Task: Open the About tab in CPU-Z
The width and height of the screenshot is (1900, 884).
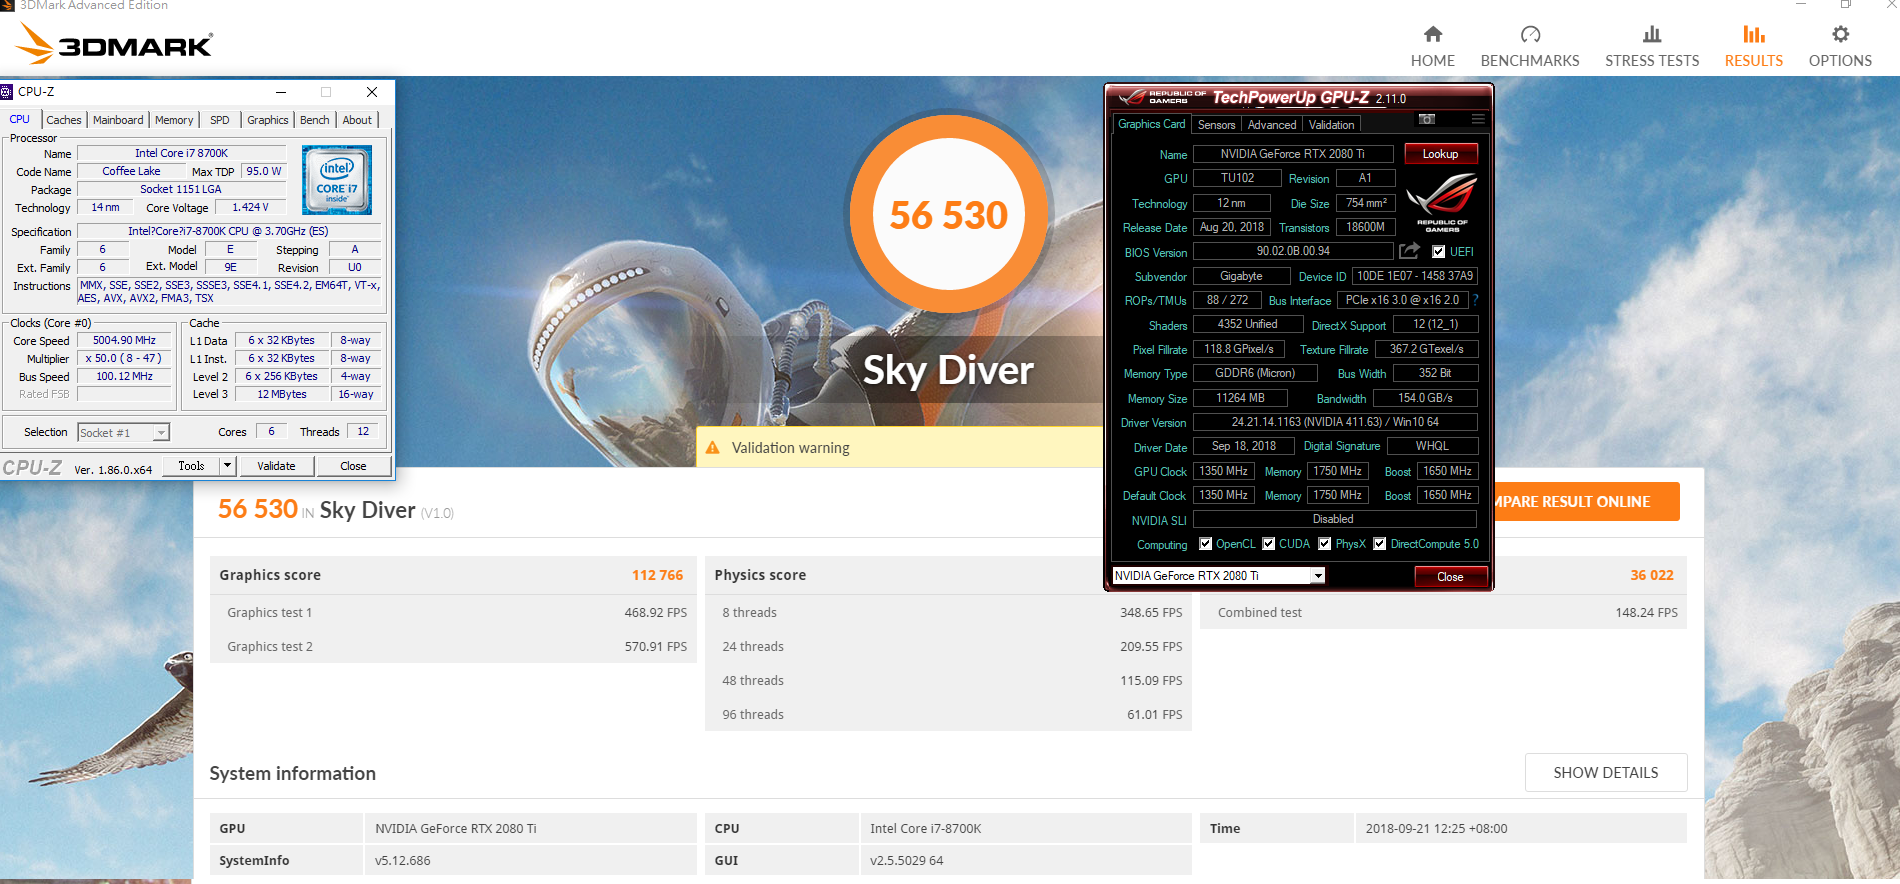Action: tap(357, 120)
